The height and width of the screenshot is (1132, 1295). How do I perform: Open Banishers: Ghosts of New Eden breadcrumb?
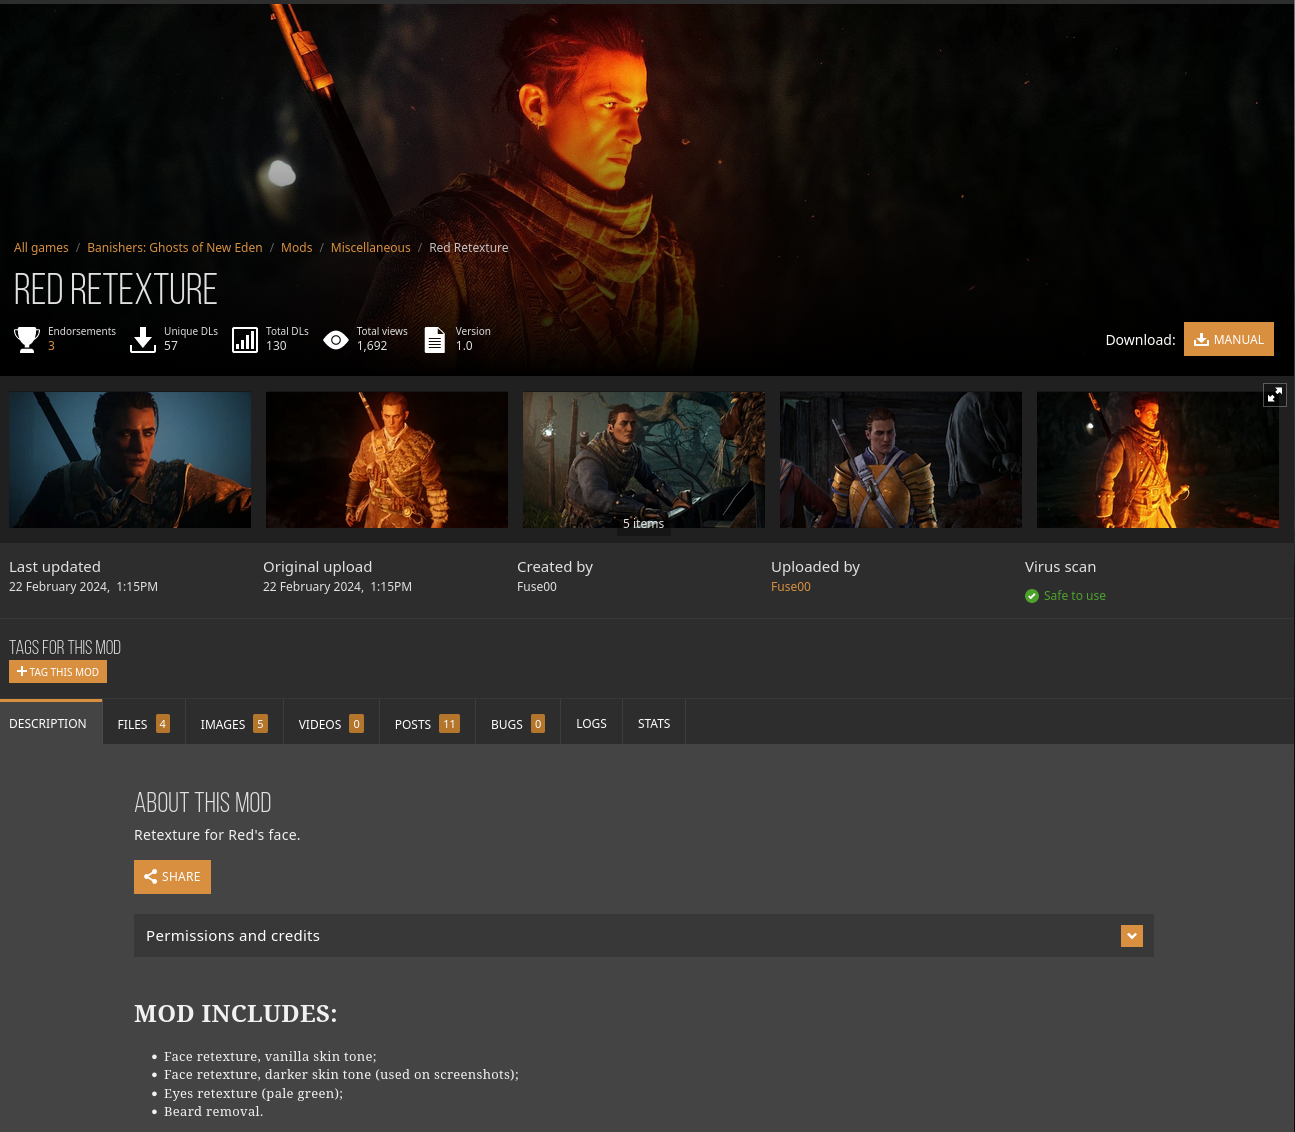(175, 248)
